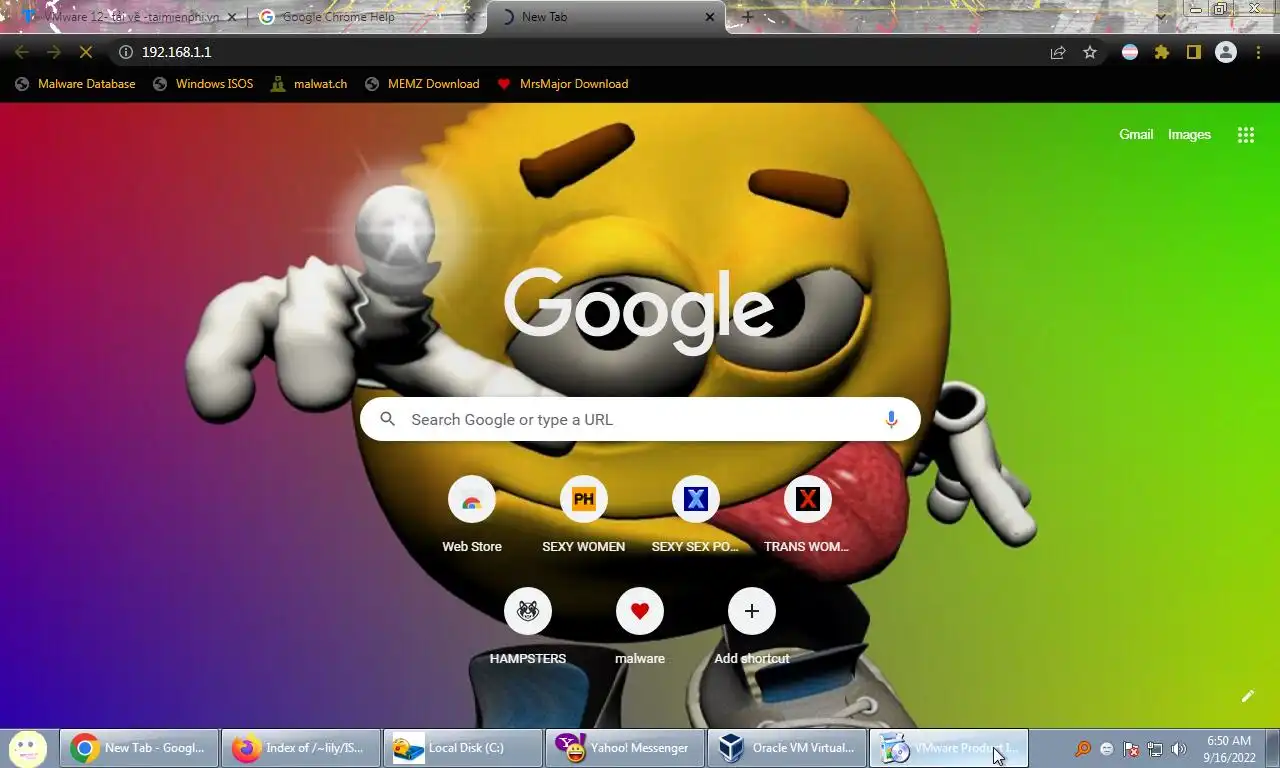Click the Add shortcut plus button
The width and height of the screenshot is (1280, 768).
click(752, 611)
